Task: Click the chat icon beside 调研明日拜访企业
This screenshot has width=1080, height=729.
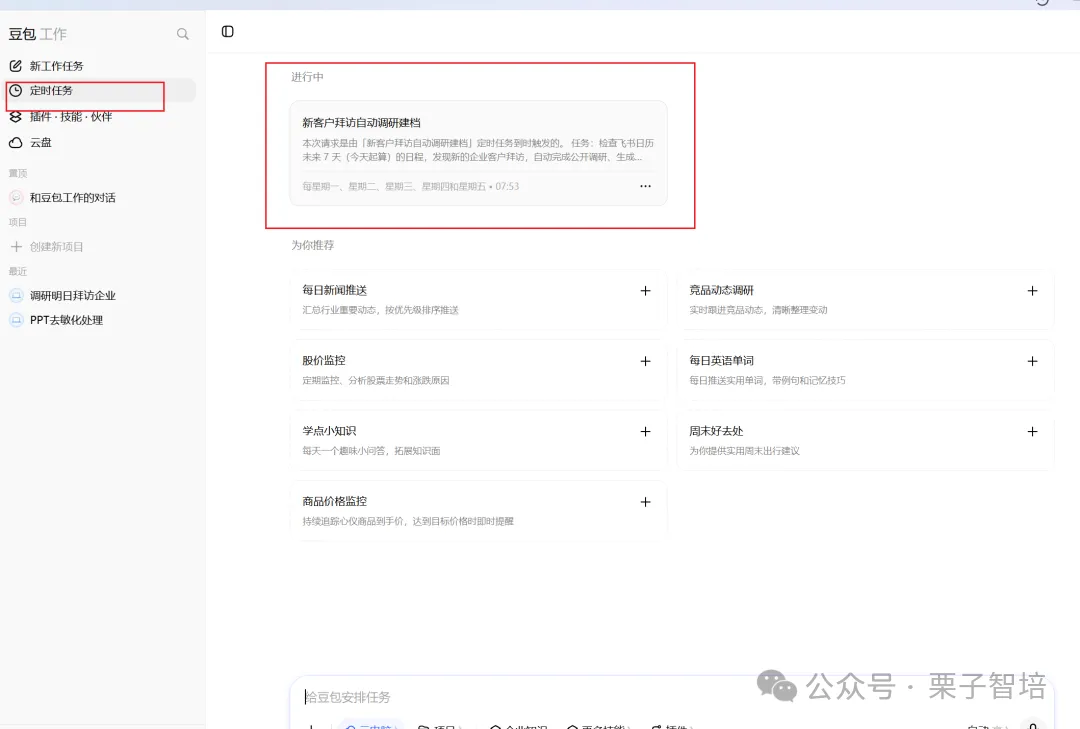Action: tap(17, 296)
